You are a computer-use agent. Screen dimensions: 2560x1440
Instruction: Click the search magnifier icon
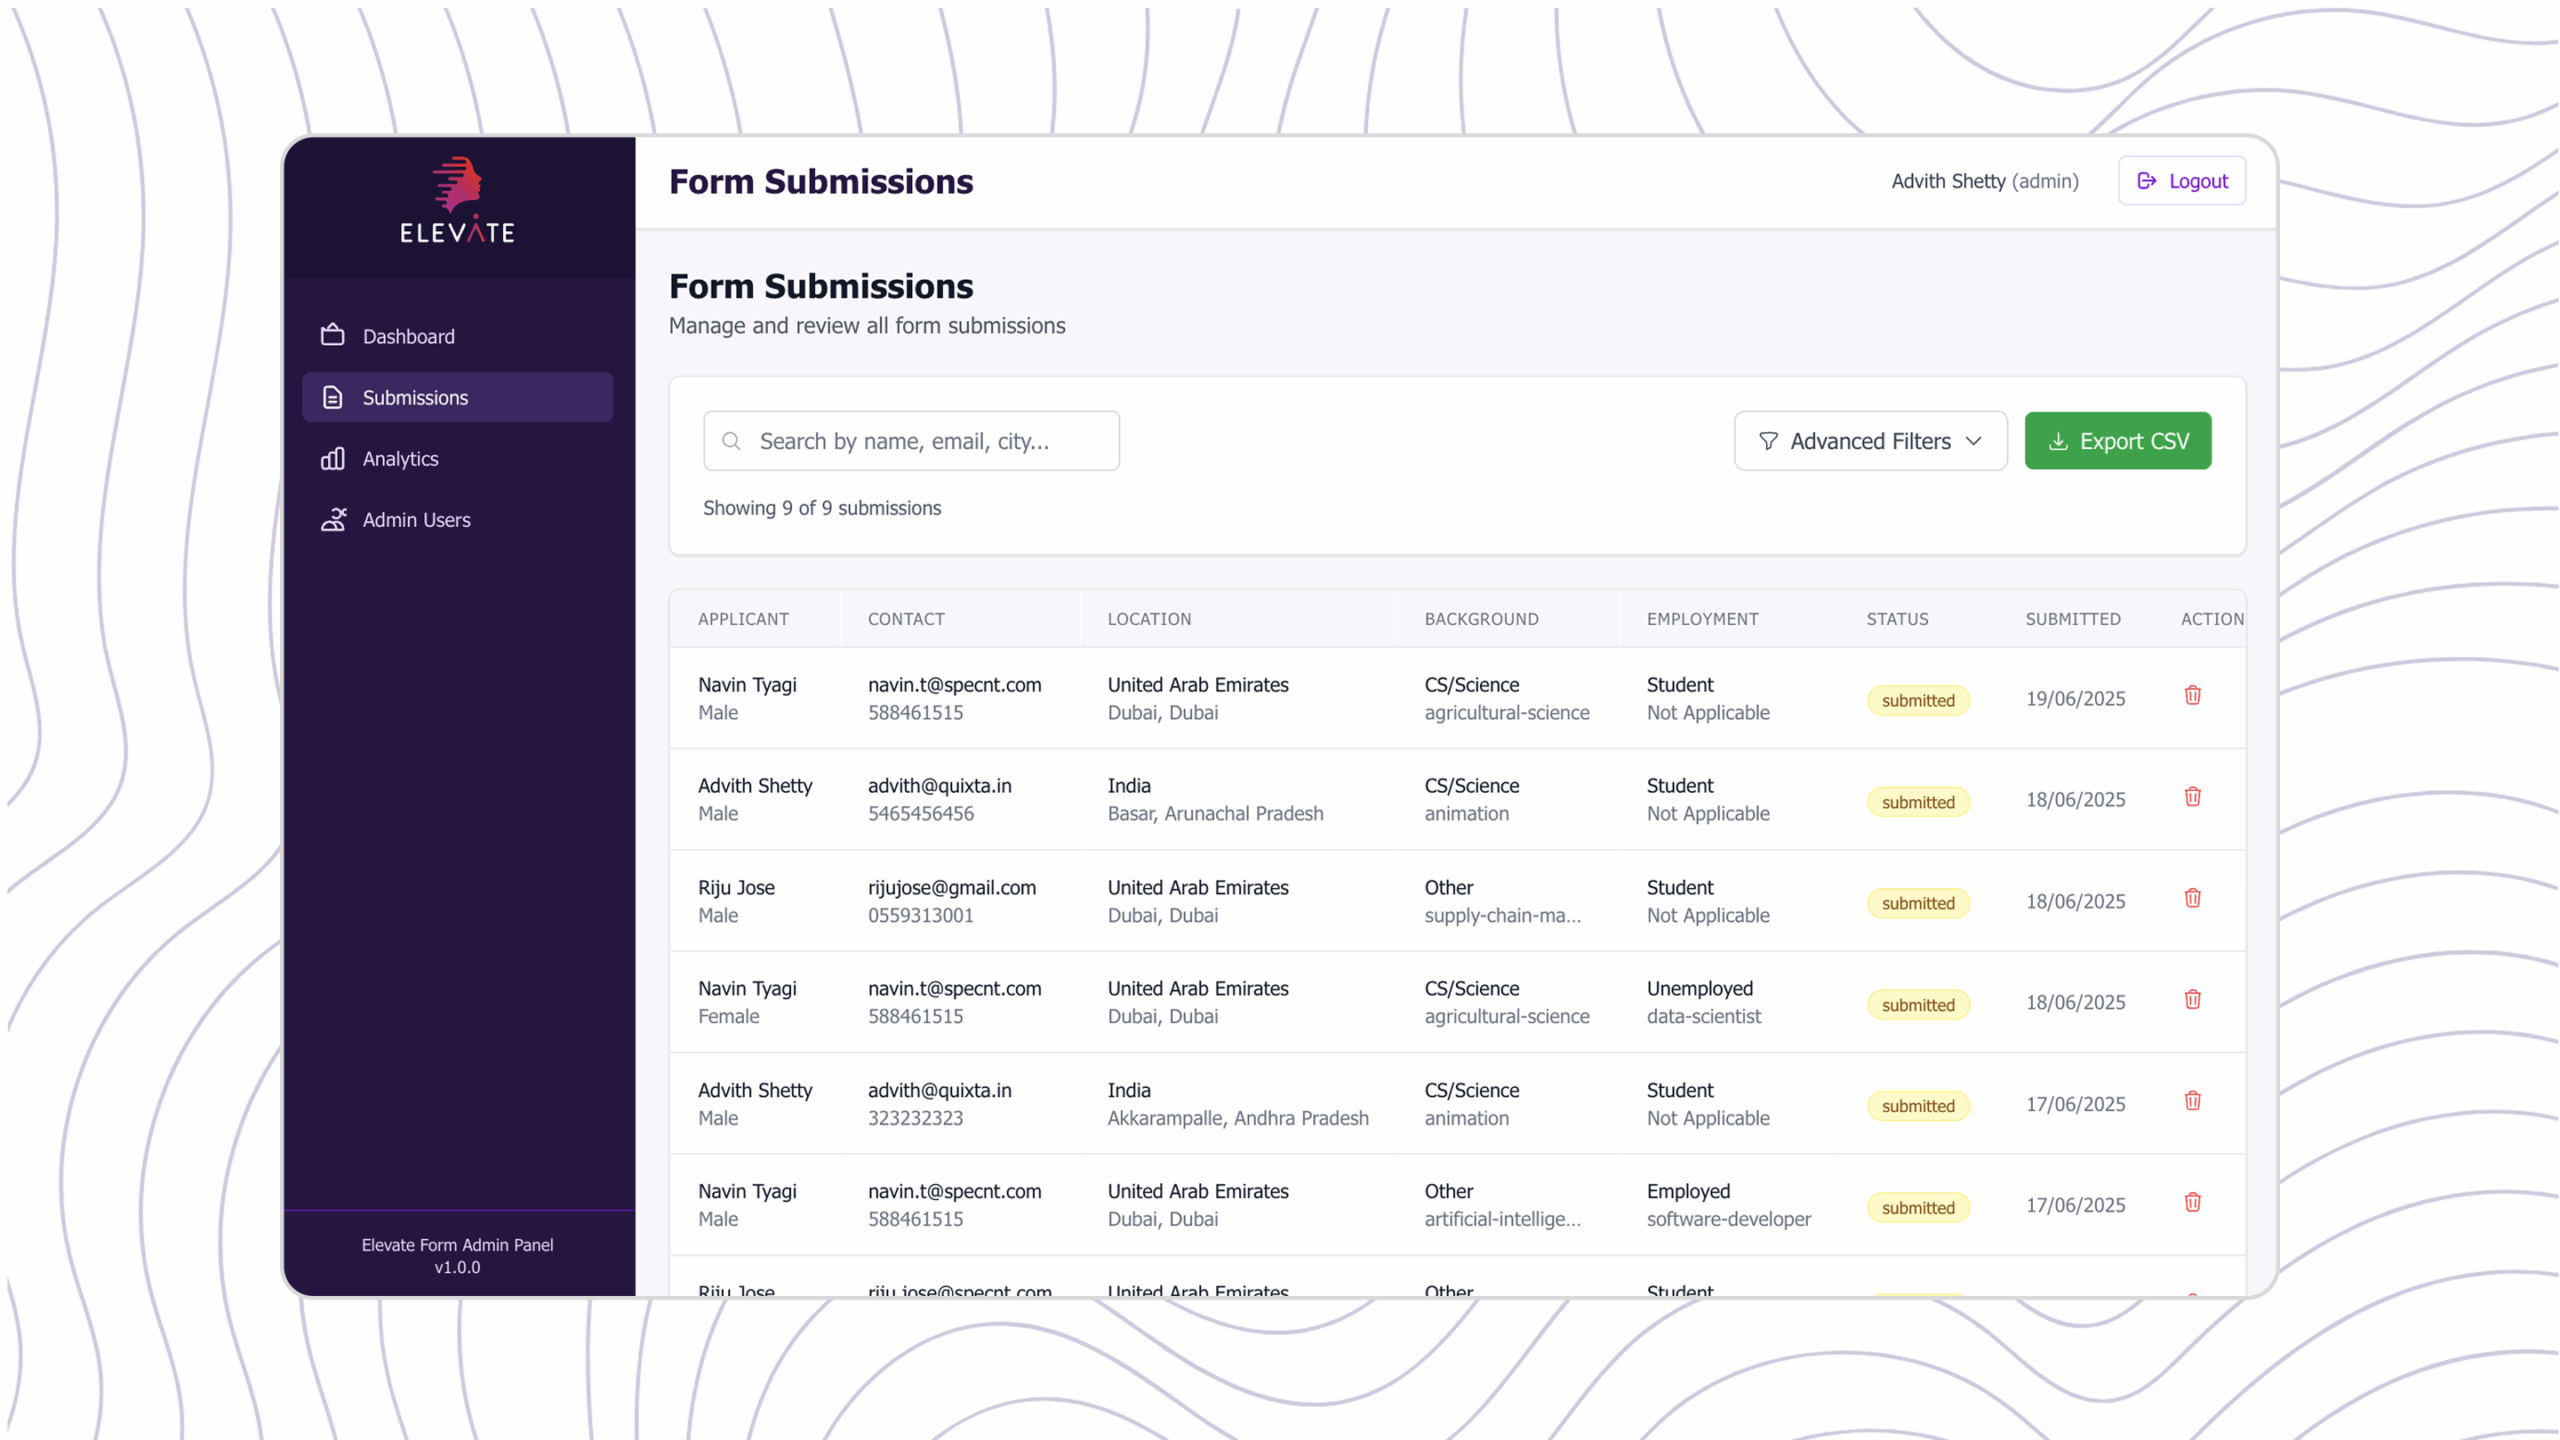[x=731, y=441]
